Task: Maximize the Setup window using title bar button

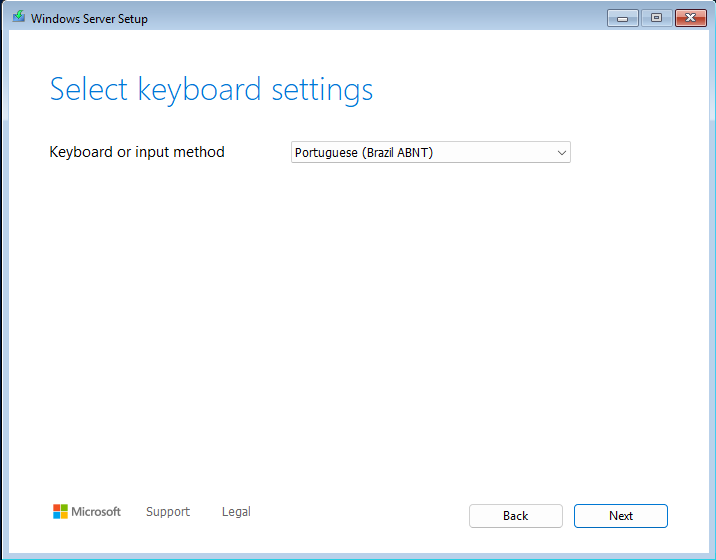Action: coord(656,18)
